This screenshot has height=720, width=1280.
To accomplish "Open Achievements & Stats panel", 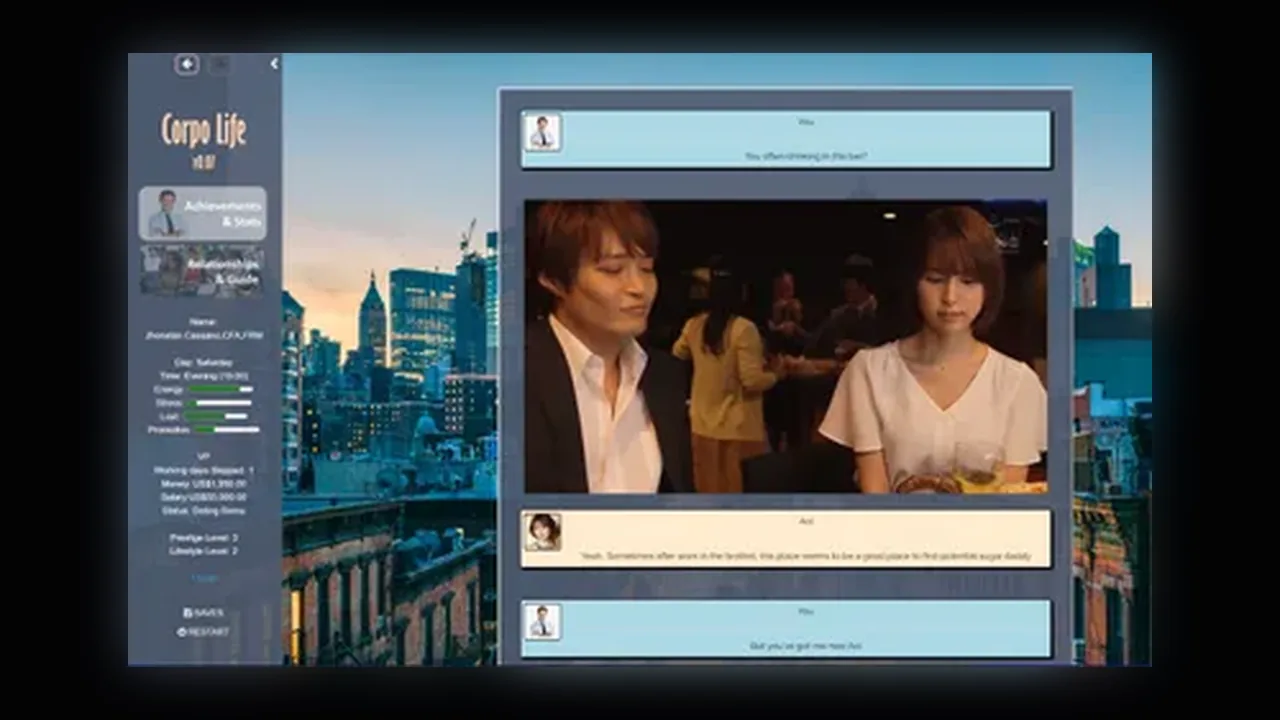I will click(203, 213).
